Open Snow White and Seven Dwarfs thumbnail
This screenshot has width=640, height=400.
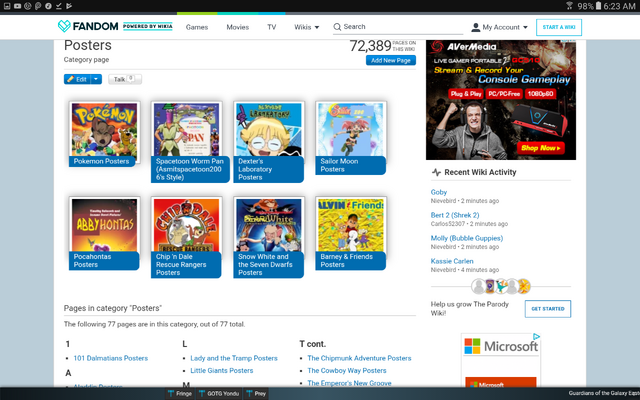[269, 237]
